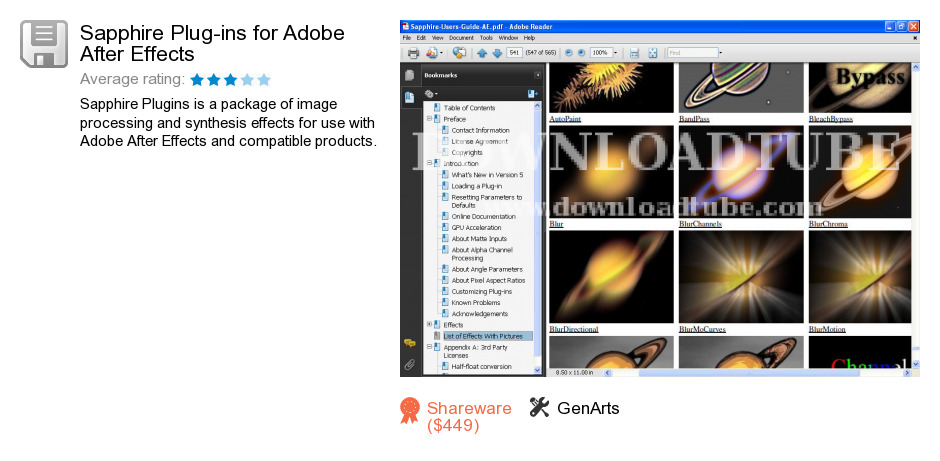Viewport: 940px width, 461px height.
Task: Open the Document menu
Action: pyautogui.click(x=462, y=38)
